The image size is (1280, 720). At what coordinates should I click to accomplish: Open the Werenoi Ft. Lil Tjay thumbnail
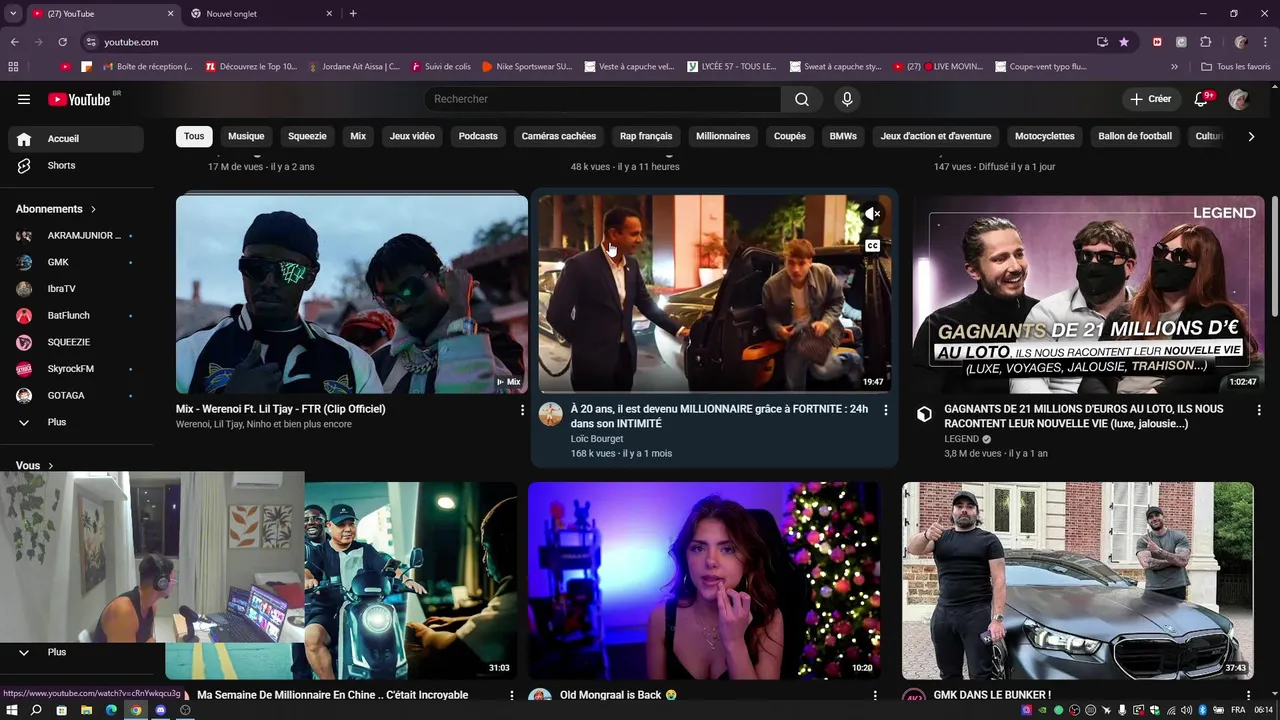pyautogui.click(x=352, y=294)
